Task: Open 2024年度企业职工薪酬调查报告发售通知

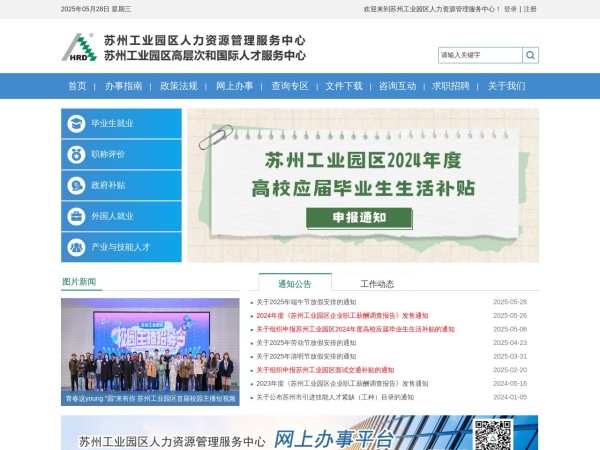Action: pos(342,316)
